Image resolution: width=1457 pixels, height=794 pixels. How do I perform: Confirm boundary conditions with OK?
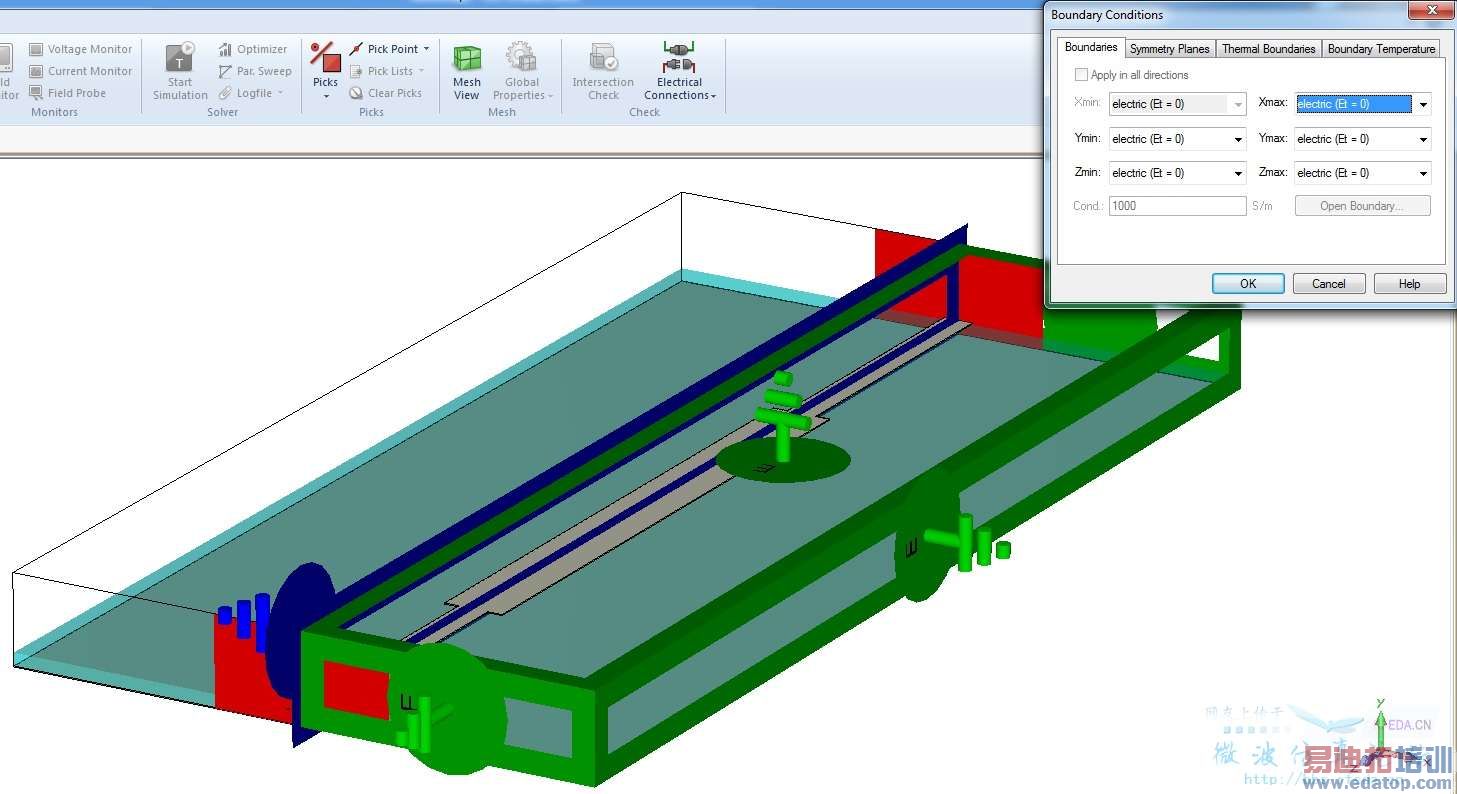(x=1248, y=284)
